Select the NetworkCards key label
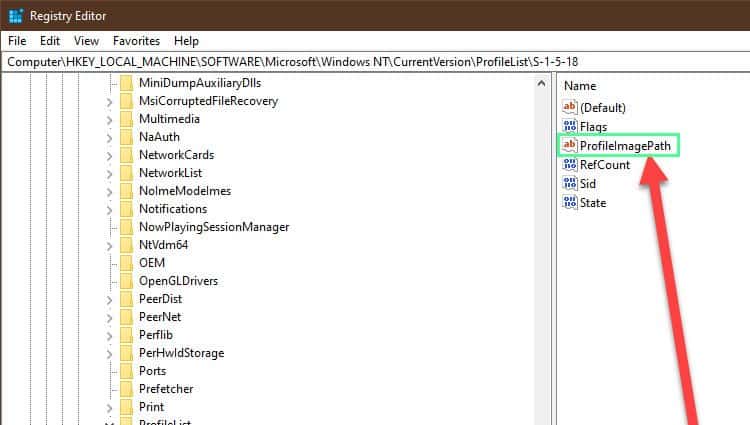Image resolution: width=750 pixels, height=425 pixels. click(176, 155)
